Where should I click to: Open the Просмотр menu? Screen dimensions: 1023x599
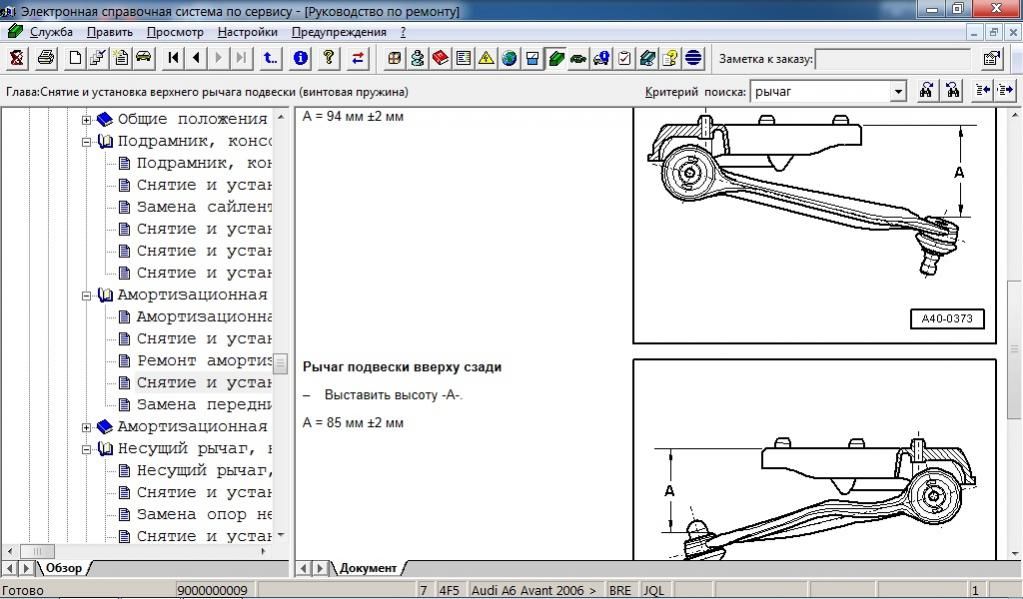(x=175, y=32)
